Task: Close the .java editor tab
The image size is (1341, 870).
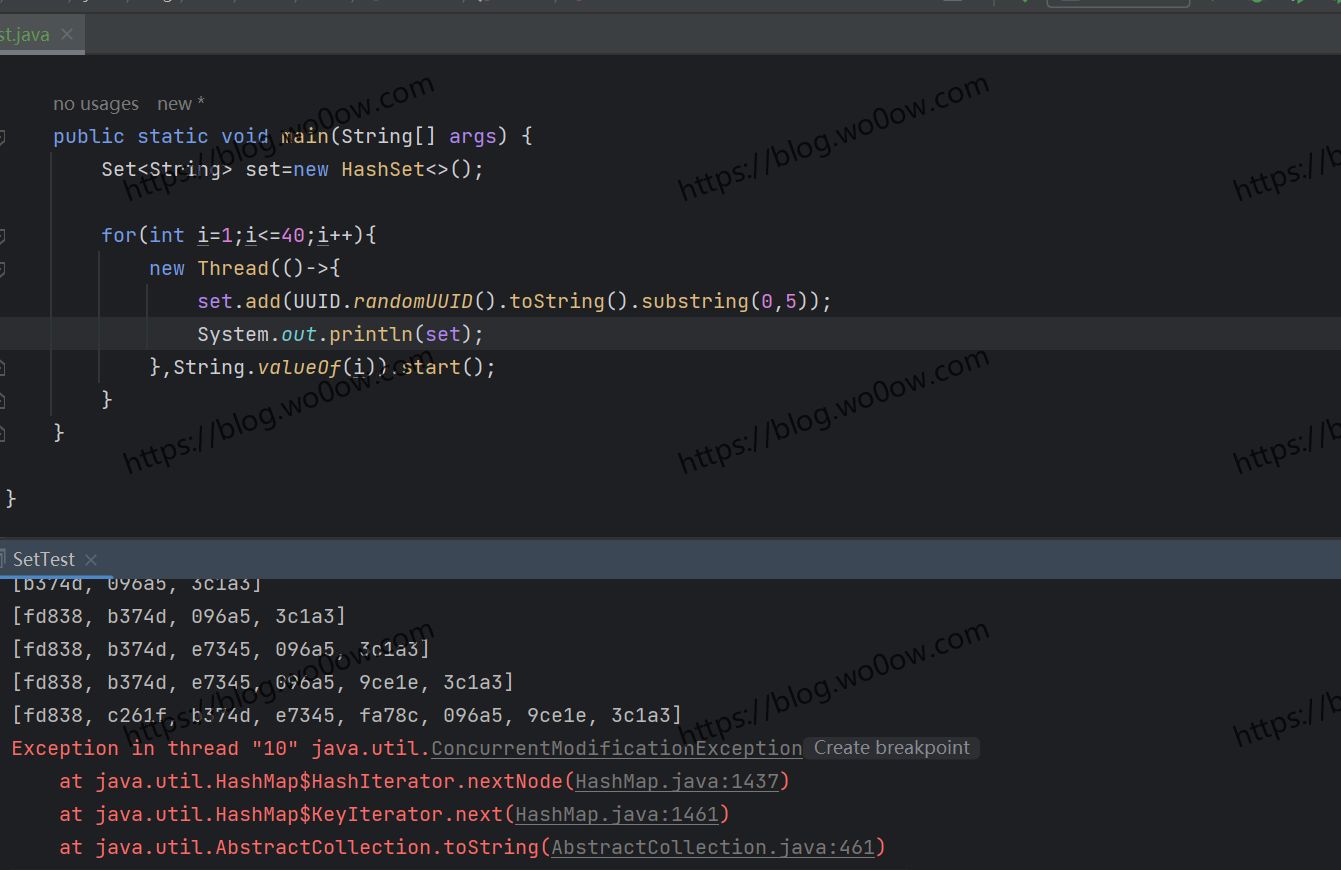Action: tap(67, 35)
